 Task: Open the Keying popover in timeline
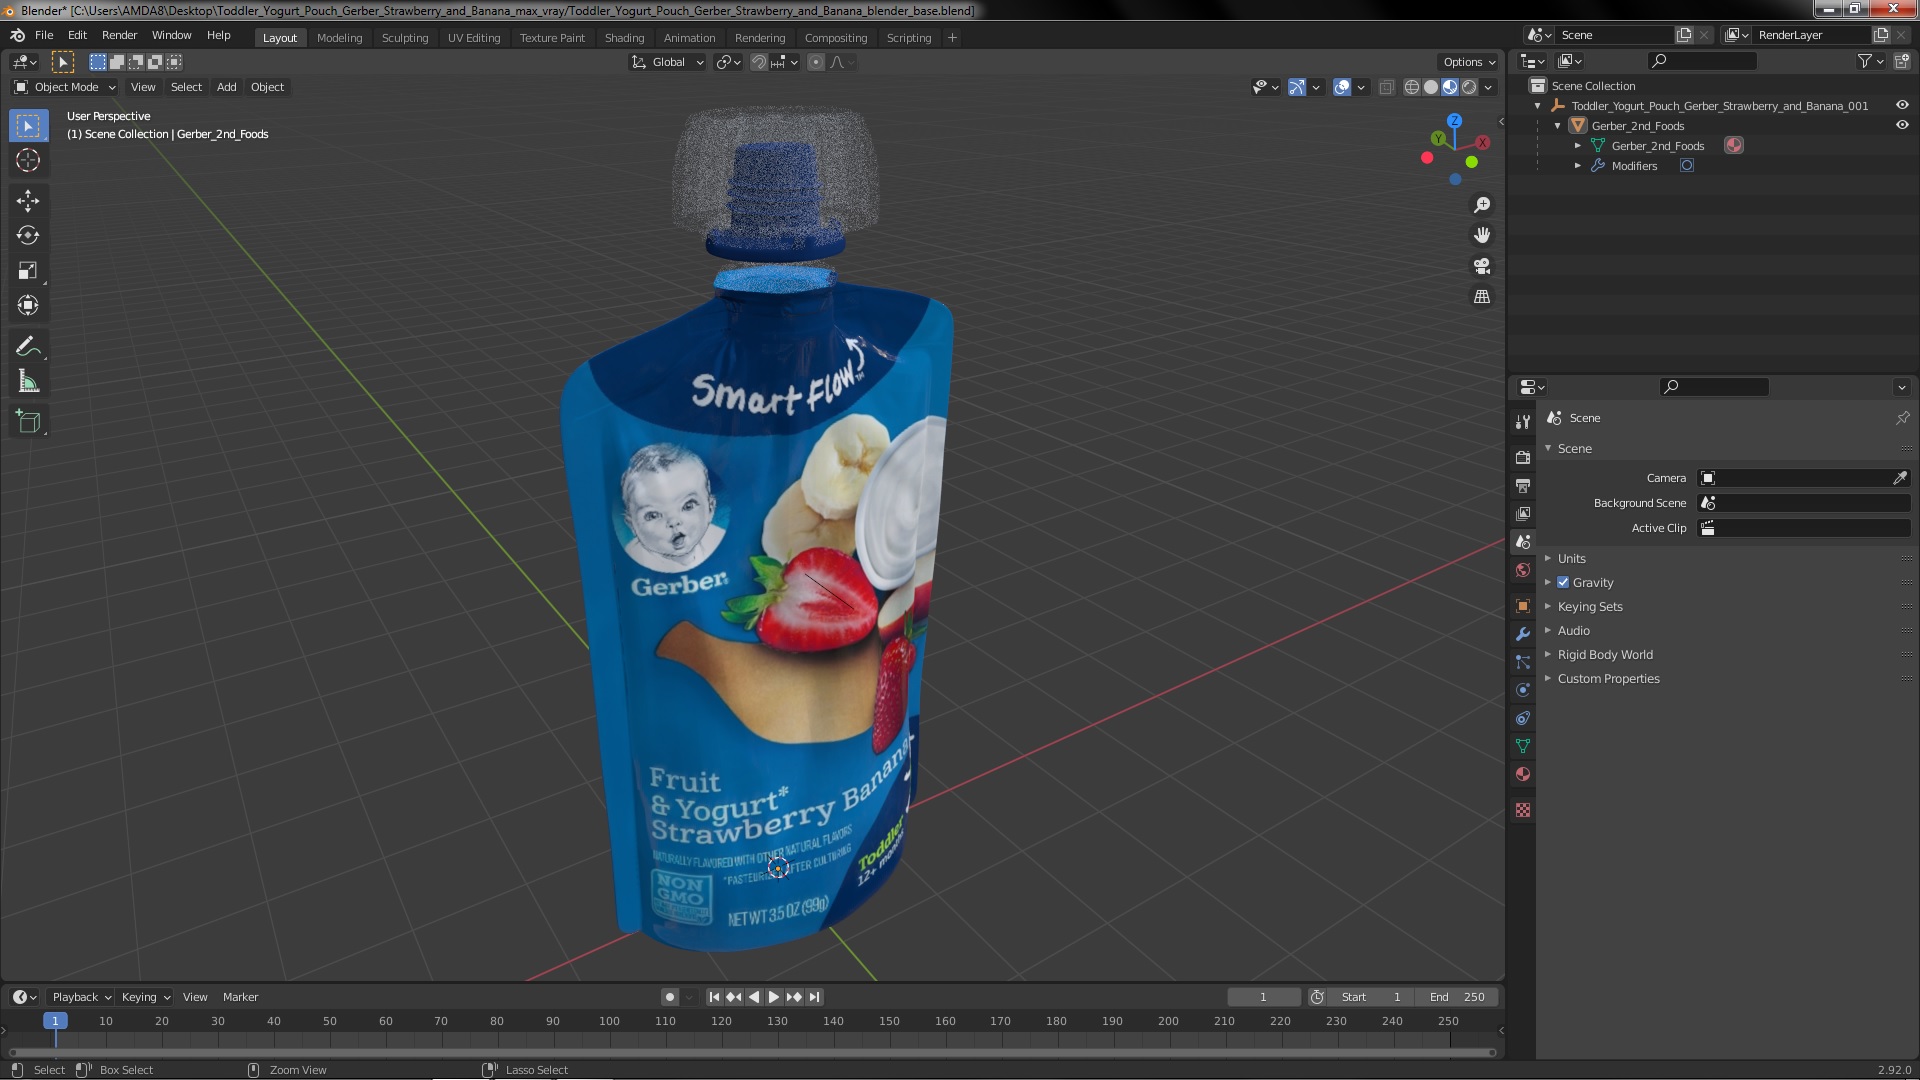145,997
